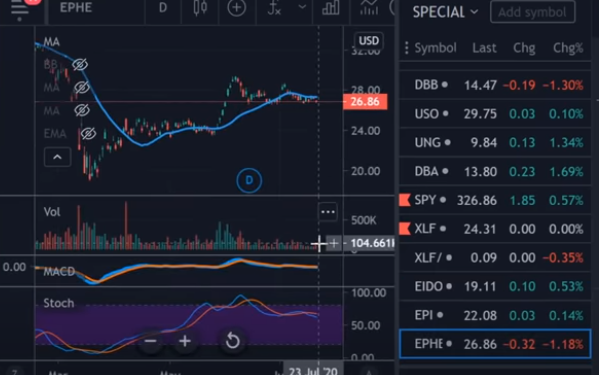
Task: Add a compare symbol with plus icon
Action: click(236, 8)
